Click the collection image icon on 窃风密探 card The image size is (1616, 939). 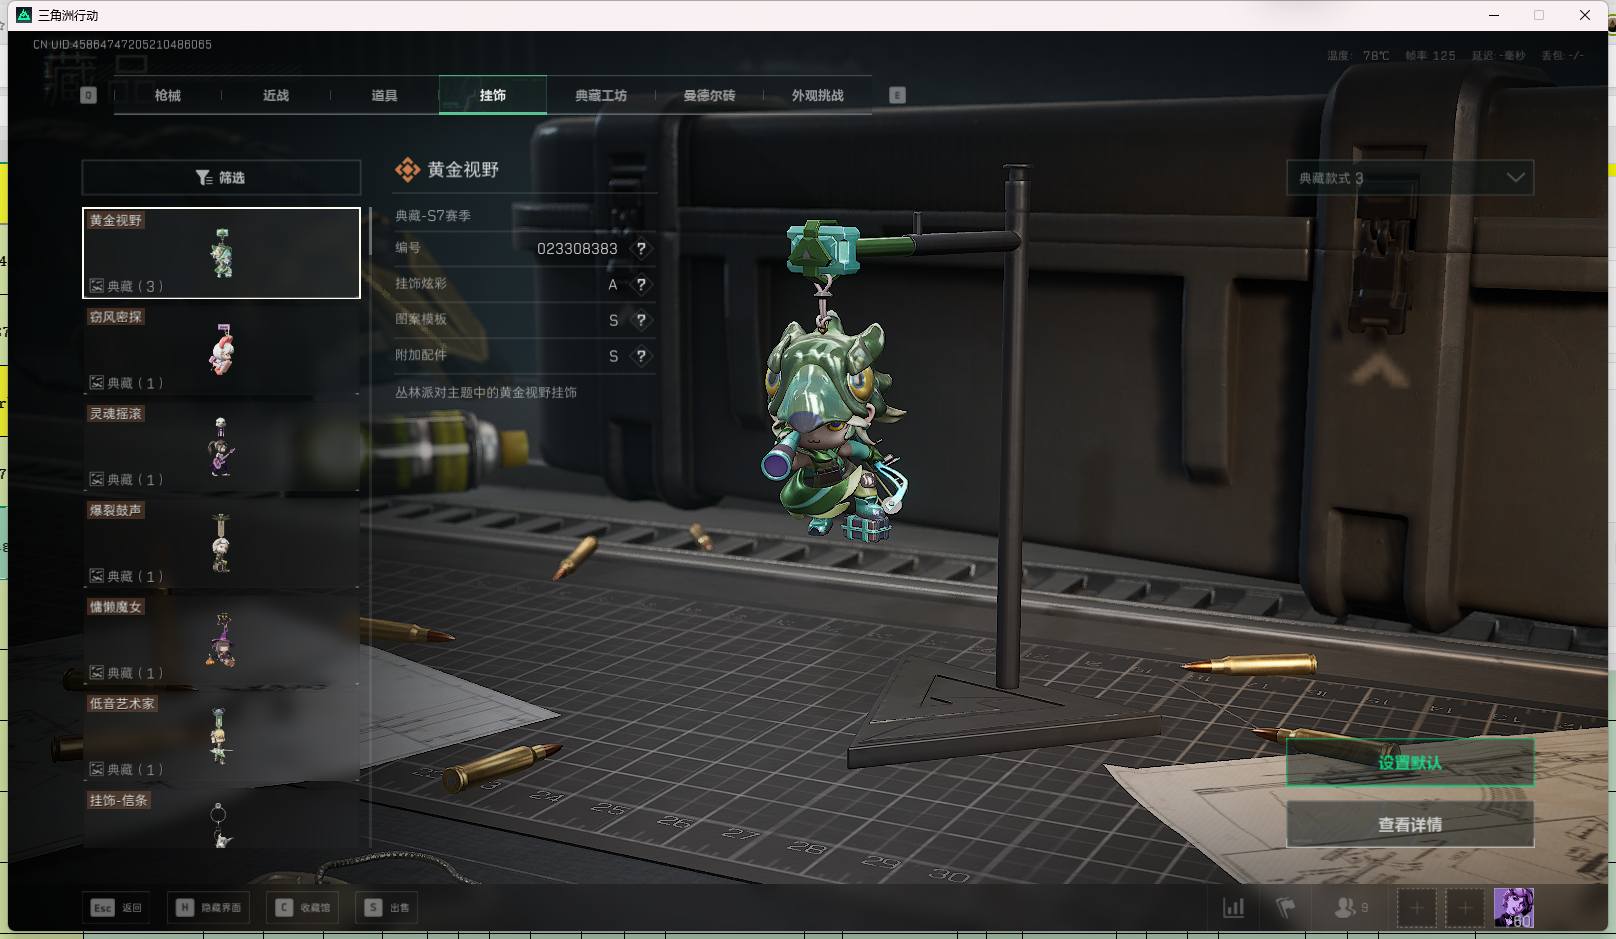click(x=97, y=383)
